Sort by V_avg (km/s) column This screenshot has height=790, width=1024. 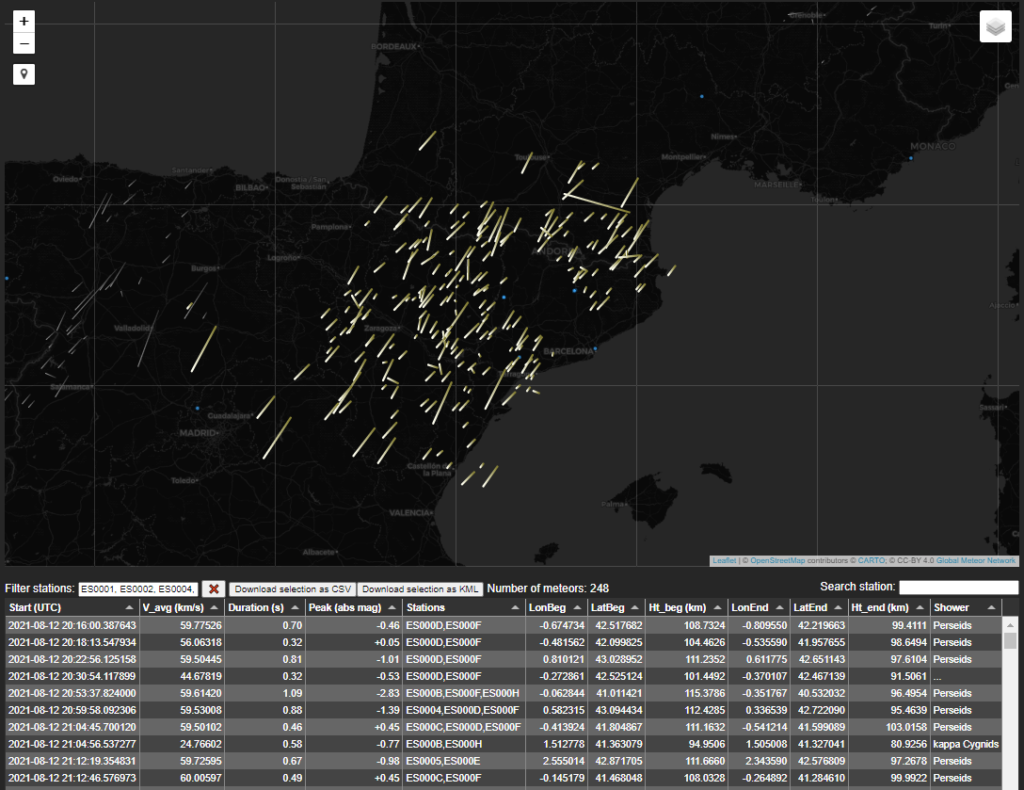[x=180, y=607]
